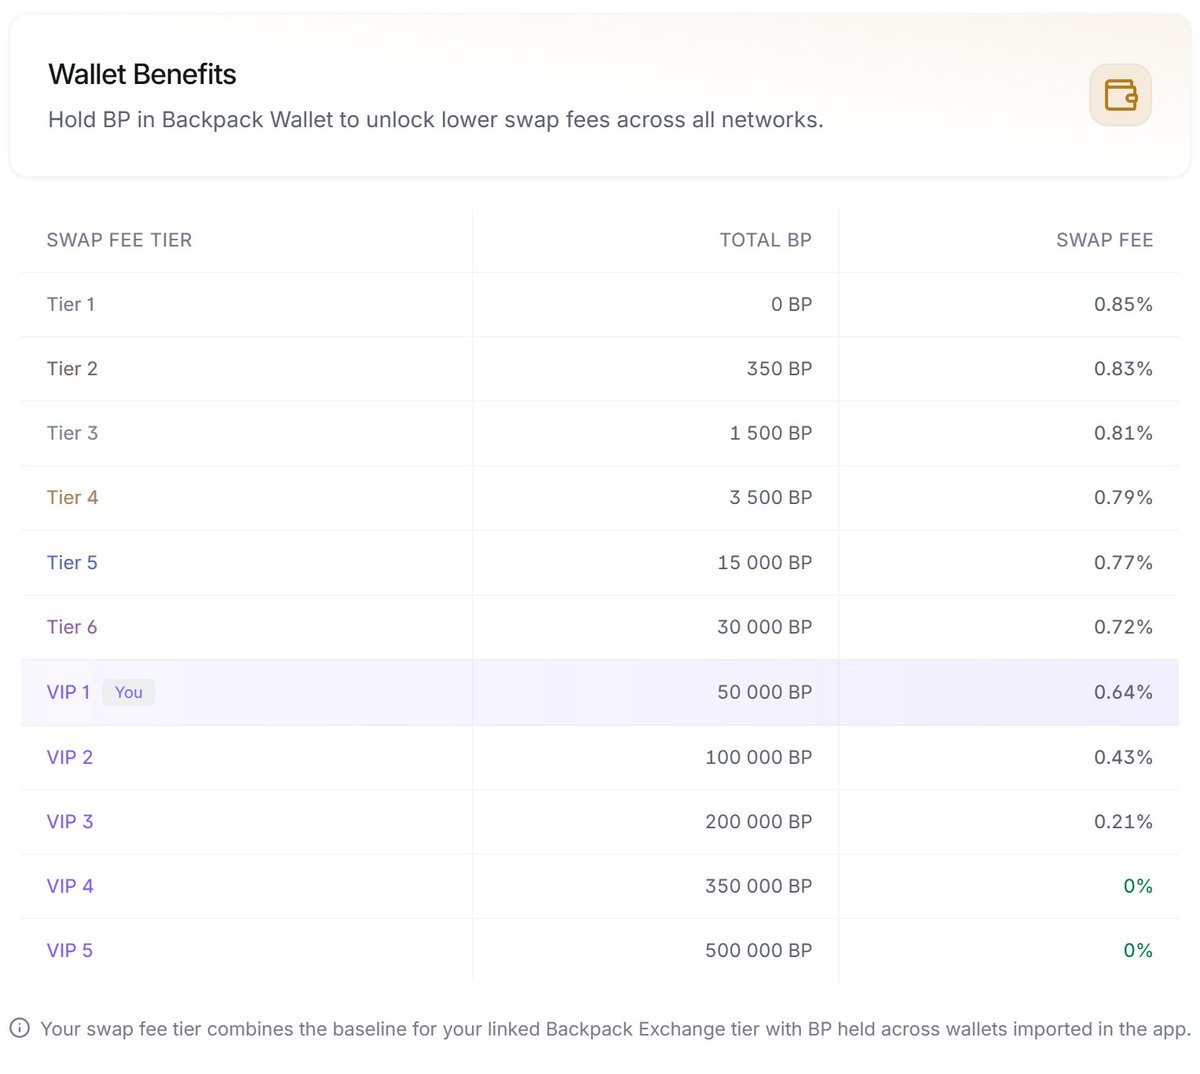Image resolution: width=1200 pixels, height=1074 pixels.
Task: Click the wallet icon in Wallet Benefits card
Action: point(1120,95)
